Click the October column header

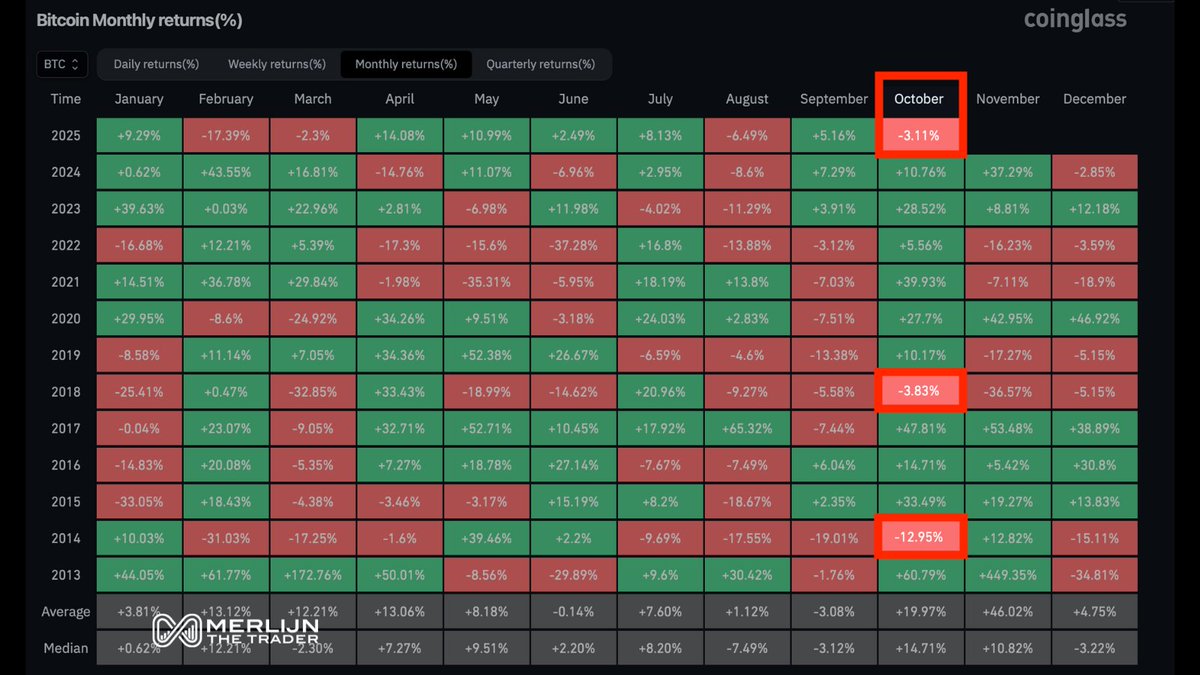918,99
